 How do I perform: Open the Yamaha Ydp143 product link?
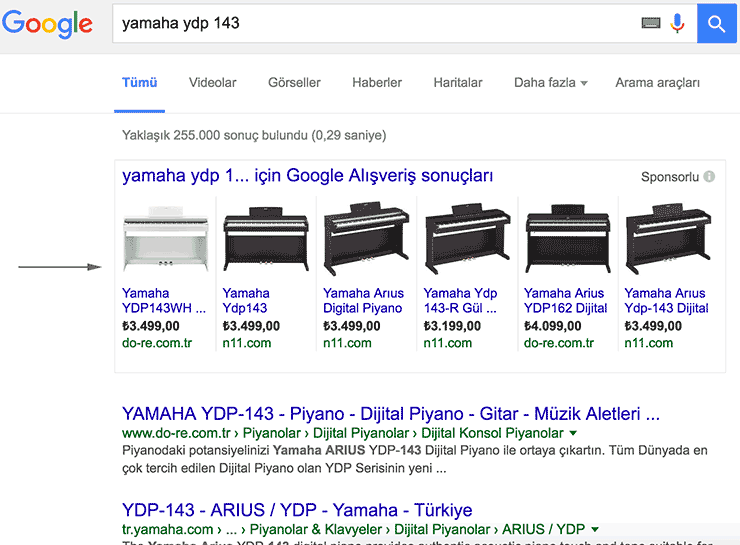tap(246, 301)
